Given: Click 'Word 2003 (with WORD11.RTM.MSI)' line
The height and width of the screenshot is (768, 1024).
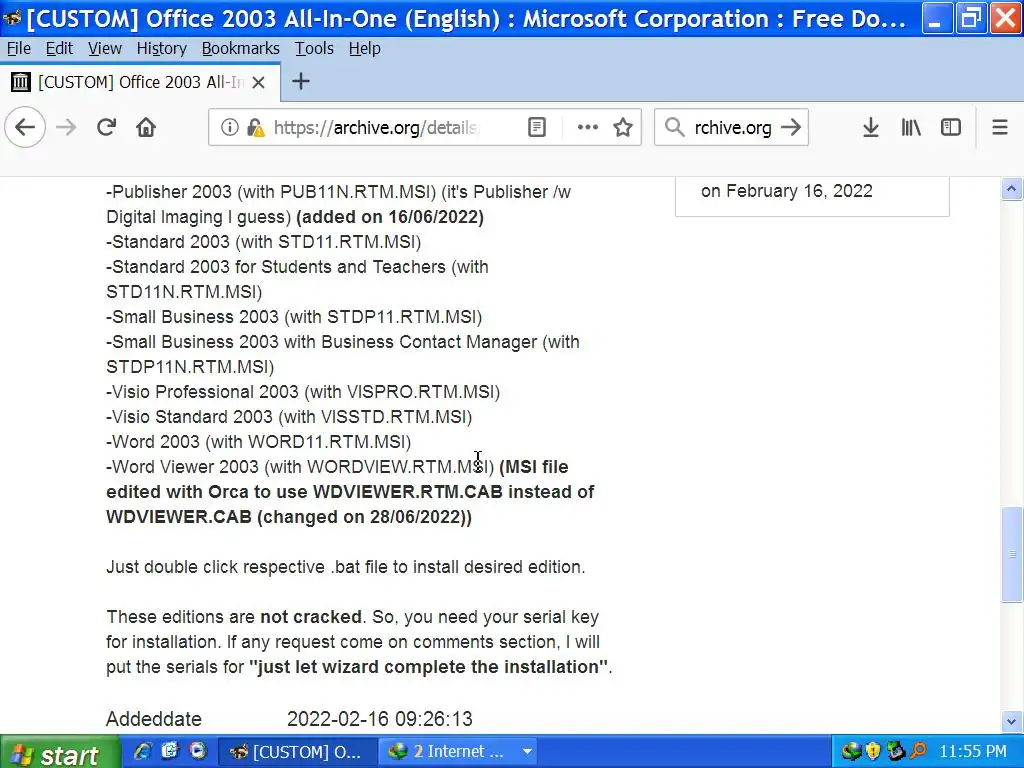Looking at the screenshot, I should pos(259,442).
